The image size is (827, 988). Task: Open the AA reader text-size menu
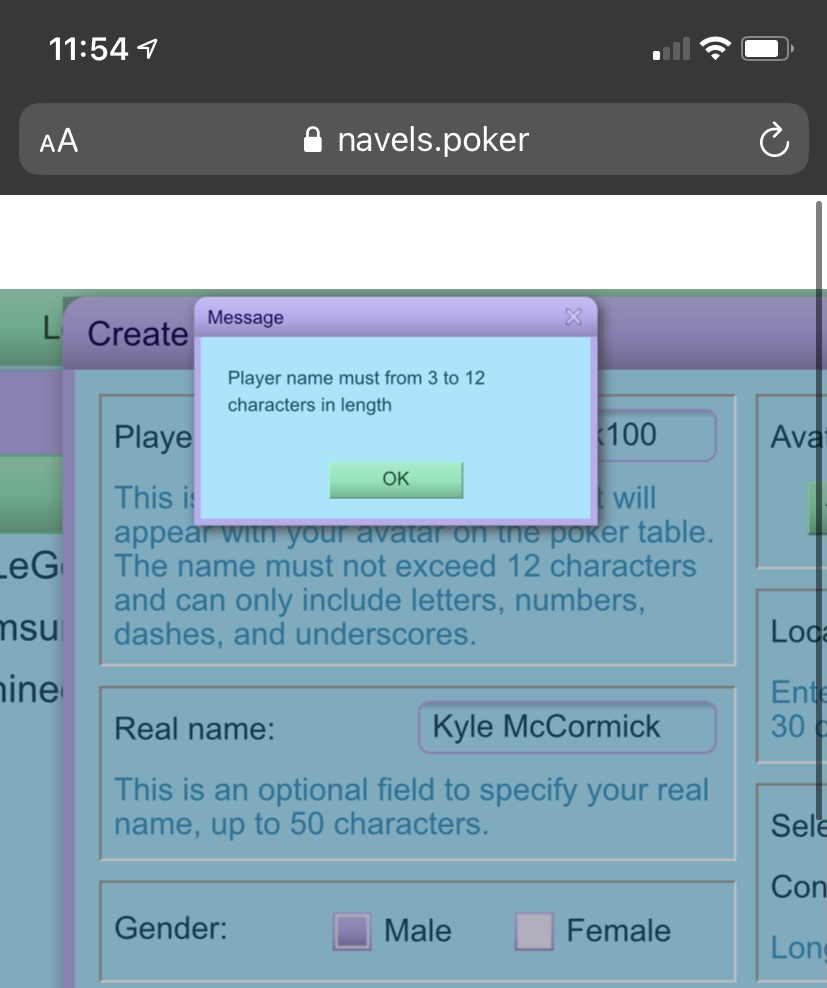(59, 141)
